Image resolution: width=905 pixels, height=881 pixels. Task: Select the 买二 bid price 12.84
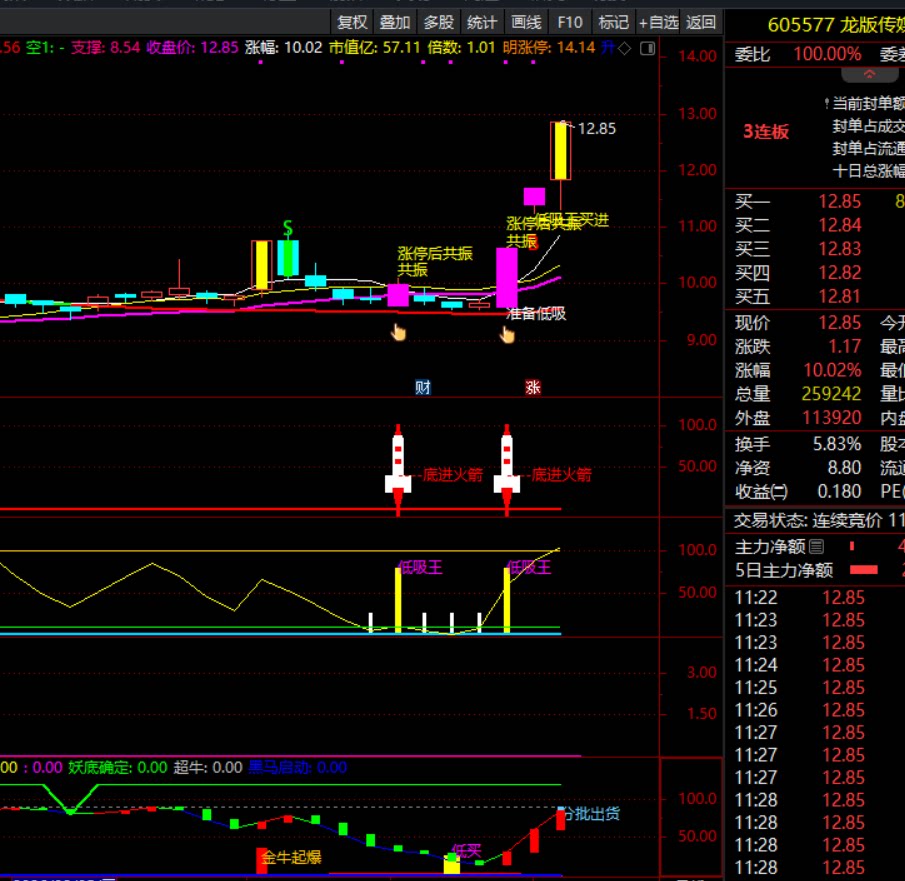(840, 225)
